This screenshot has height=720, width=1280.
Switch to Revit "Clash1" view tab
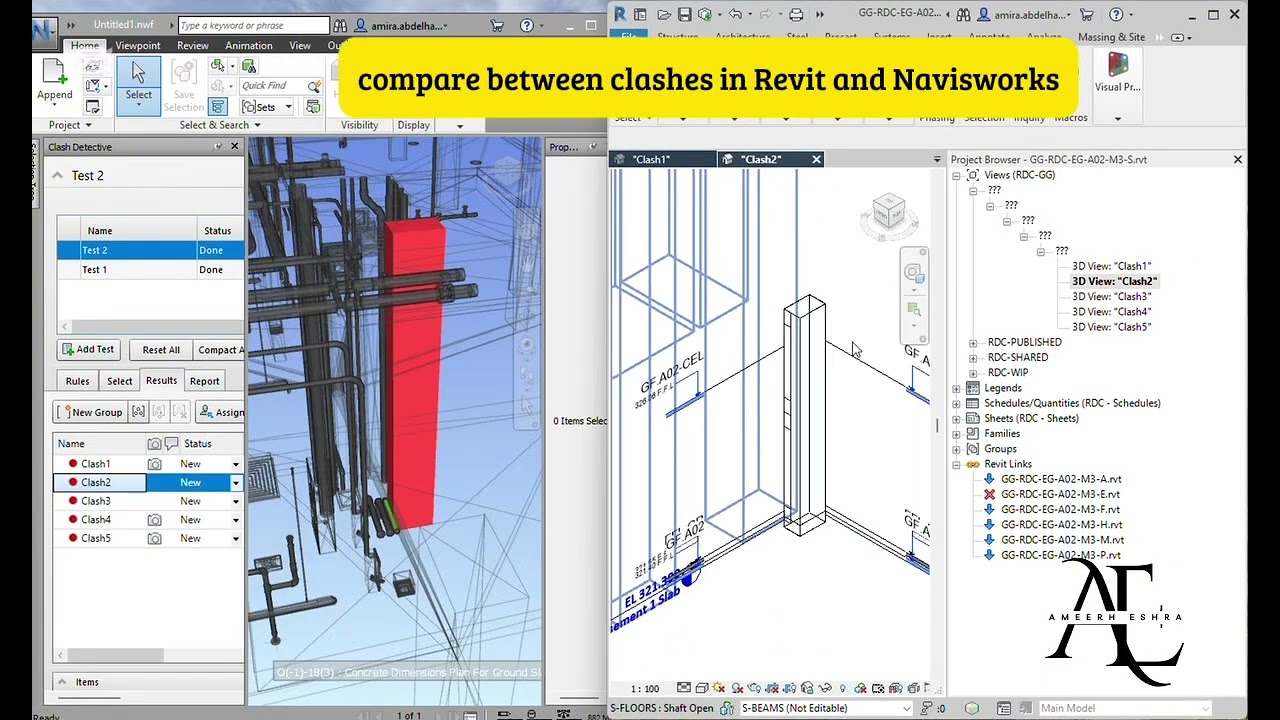660,159
